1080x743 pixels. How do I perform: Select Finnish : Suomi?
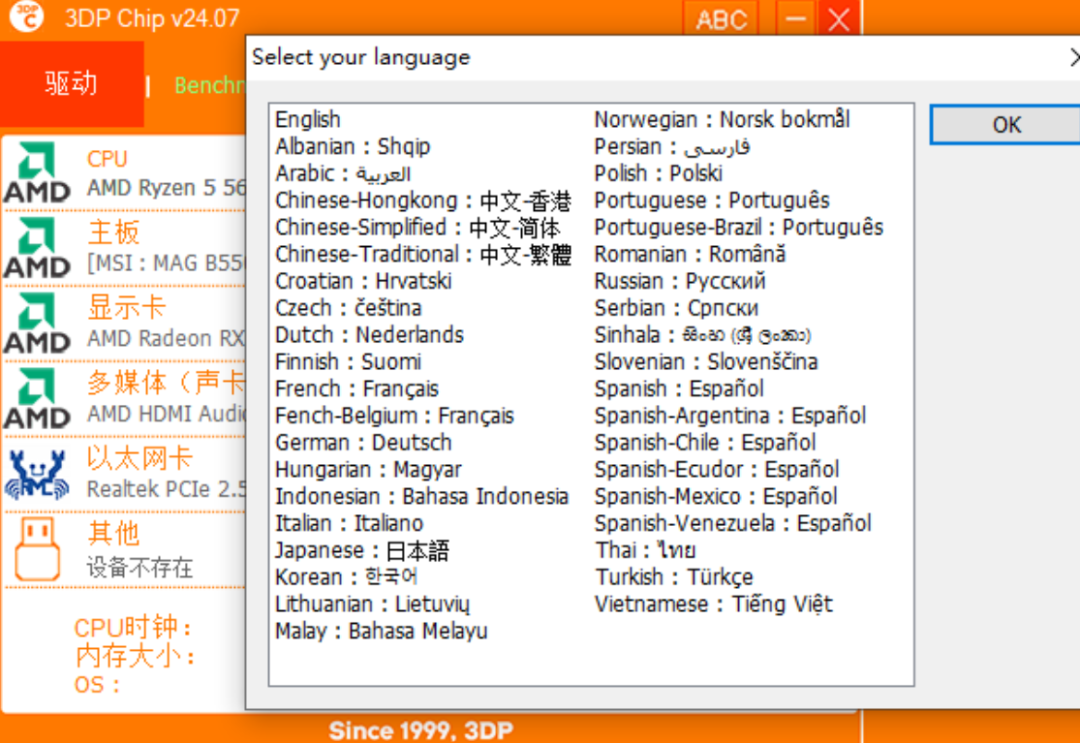pos(348,362)
